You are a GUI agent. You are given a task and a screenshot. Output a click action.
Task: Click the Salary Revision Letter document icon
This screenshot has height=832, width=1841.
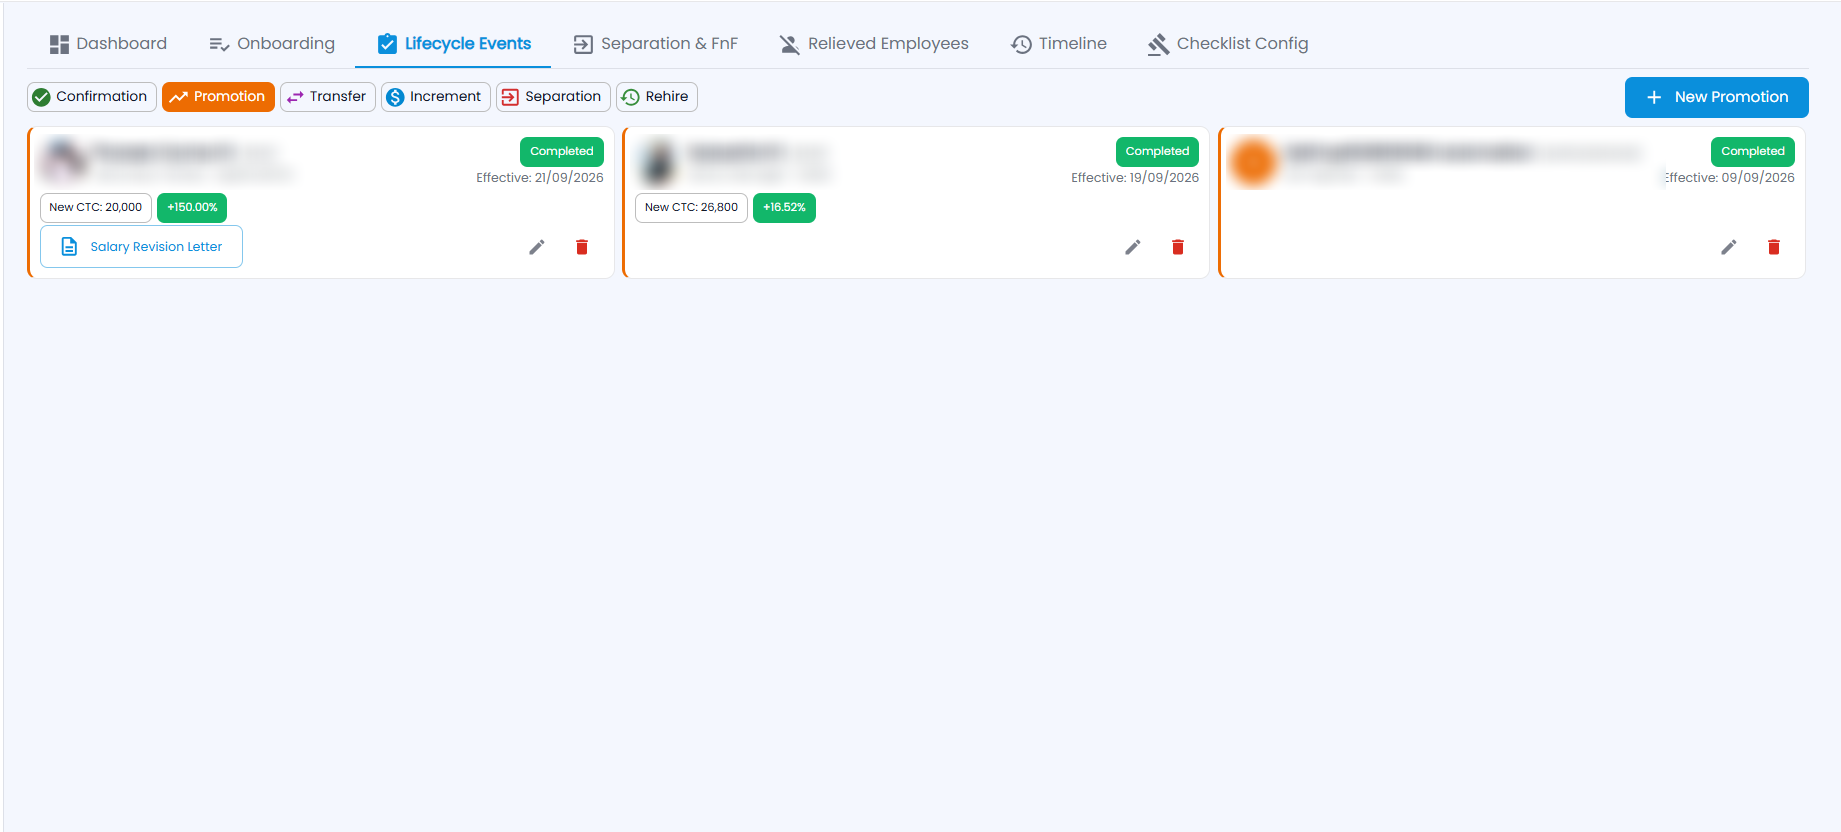point(69,247)
